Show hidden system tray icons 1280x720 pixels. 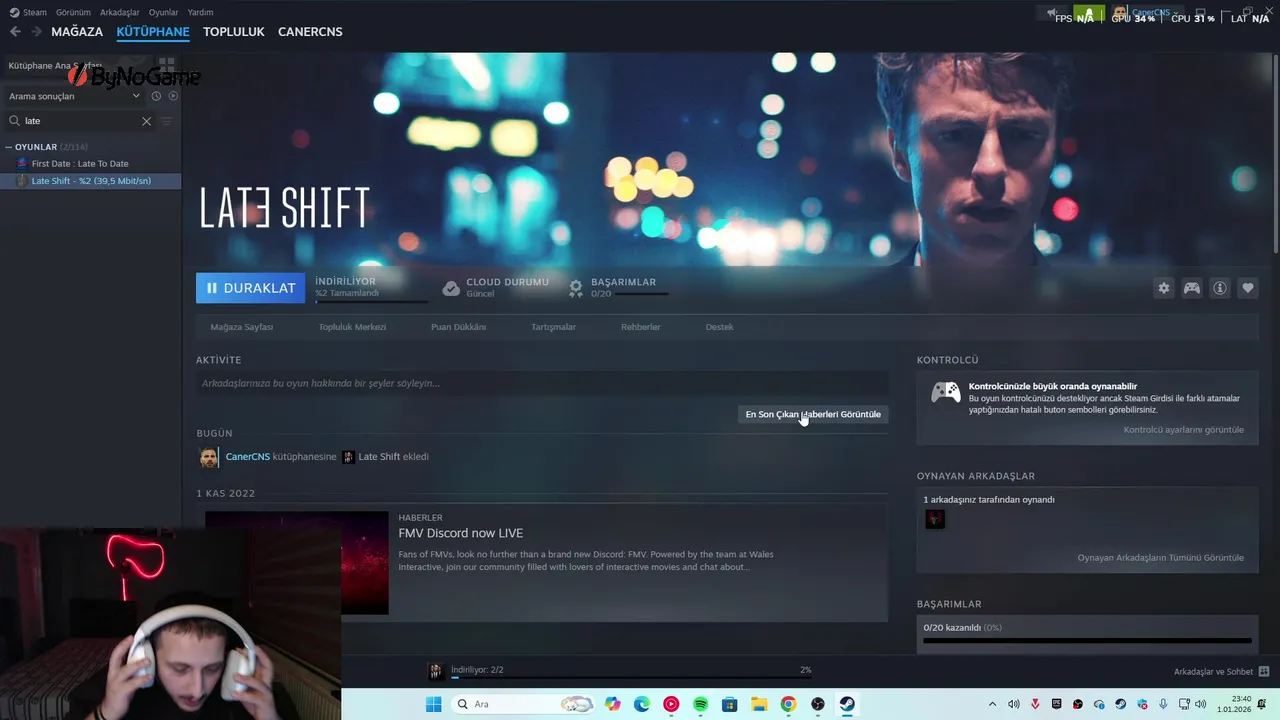pyautogui.click(x=992, y=704)
